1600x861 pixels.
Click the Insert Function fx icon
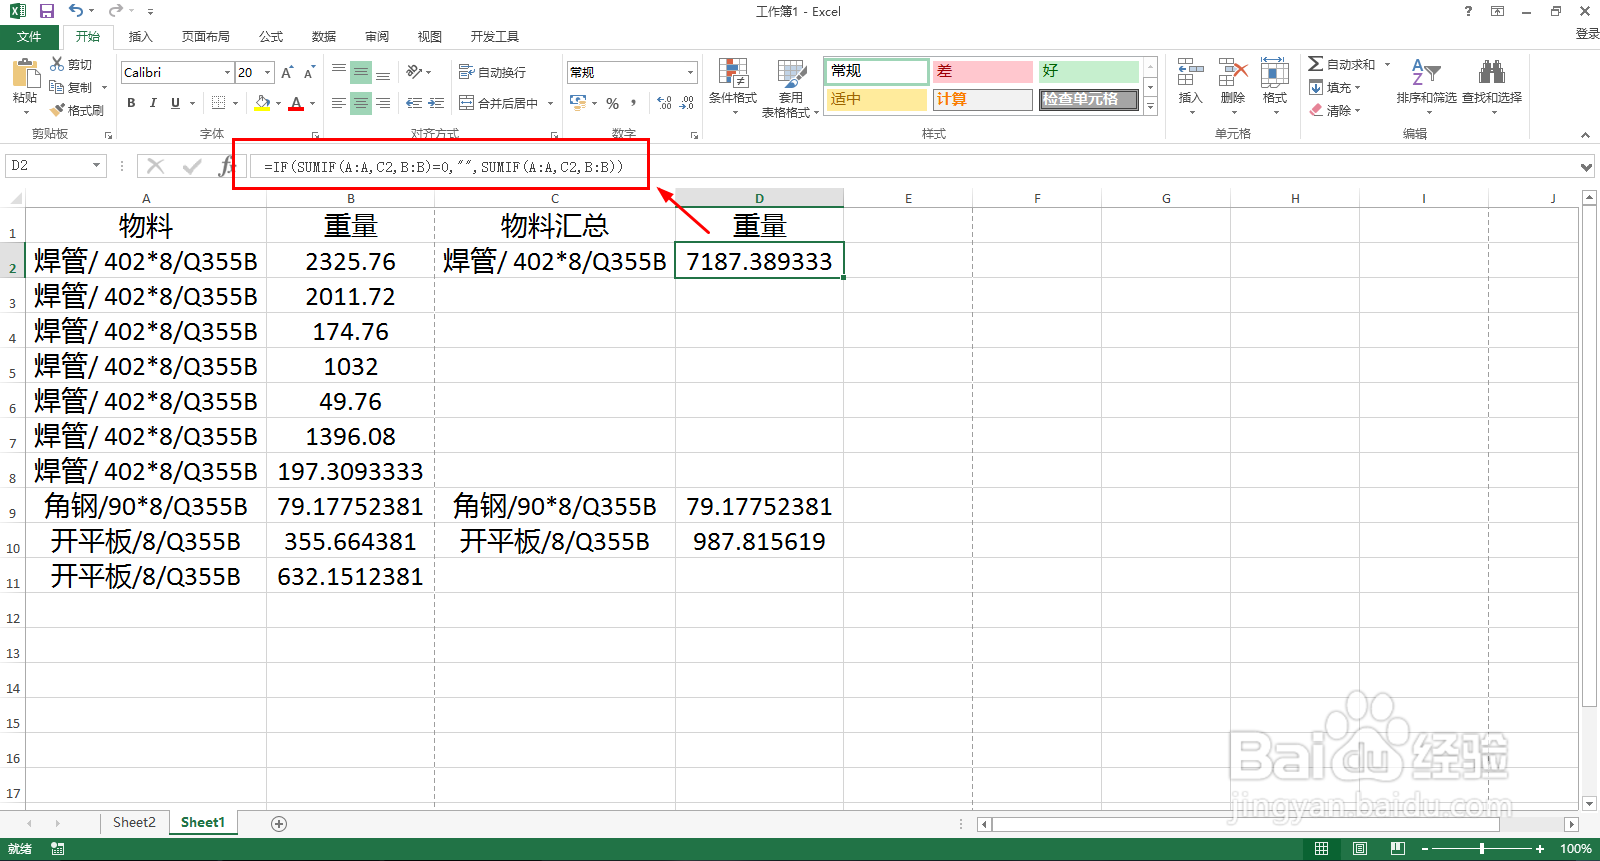pyautogui.click(x=226, y=166)
